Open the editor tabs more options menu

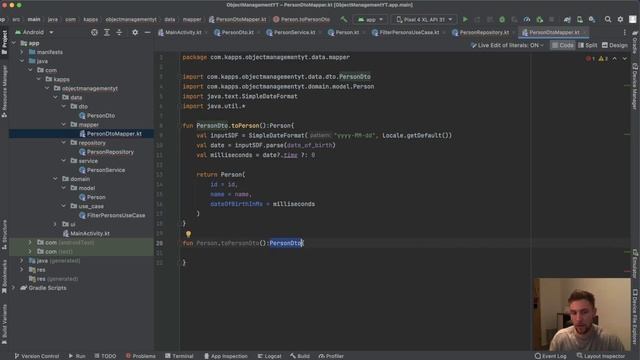624,32
